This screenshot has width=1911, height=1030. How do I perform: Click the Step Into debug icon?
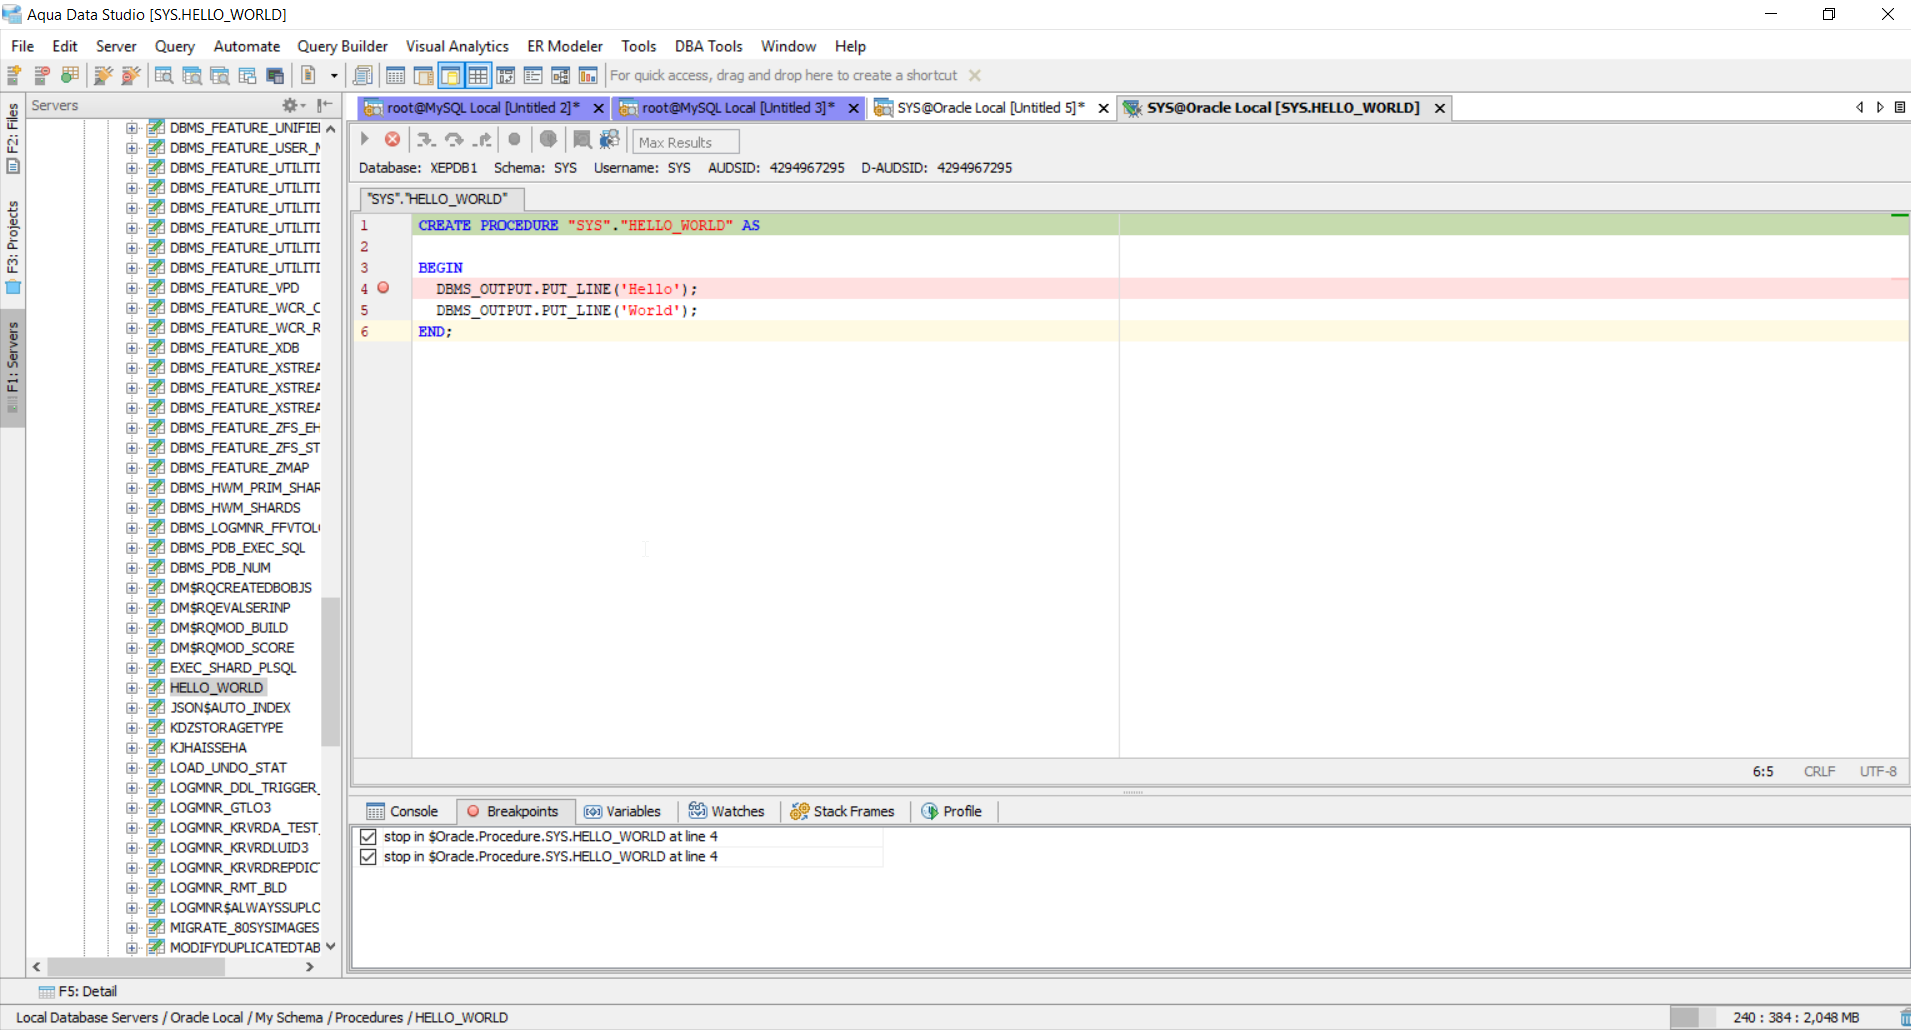426,140
